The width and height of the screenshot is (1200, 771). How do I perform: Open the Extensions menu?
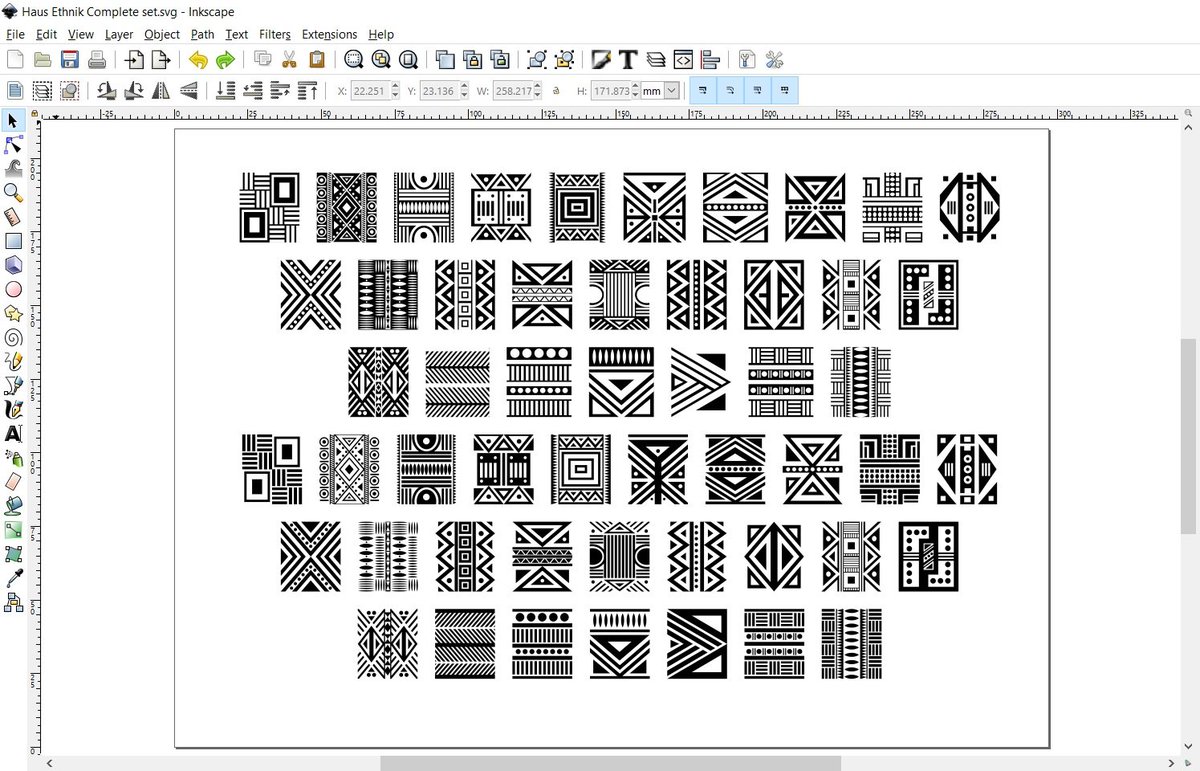point(329,34)
